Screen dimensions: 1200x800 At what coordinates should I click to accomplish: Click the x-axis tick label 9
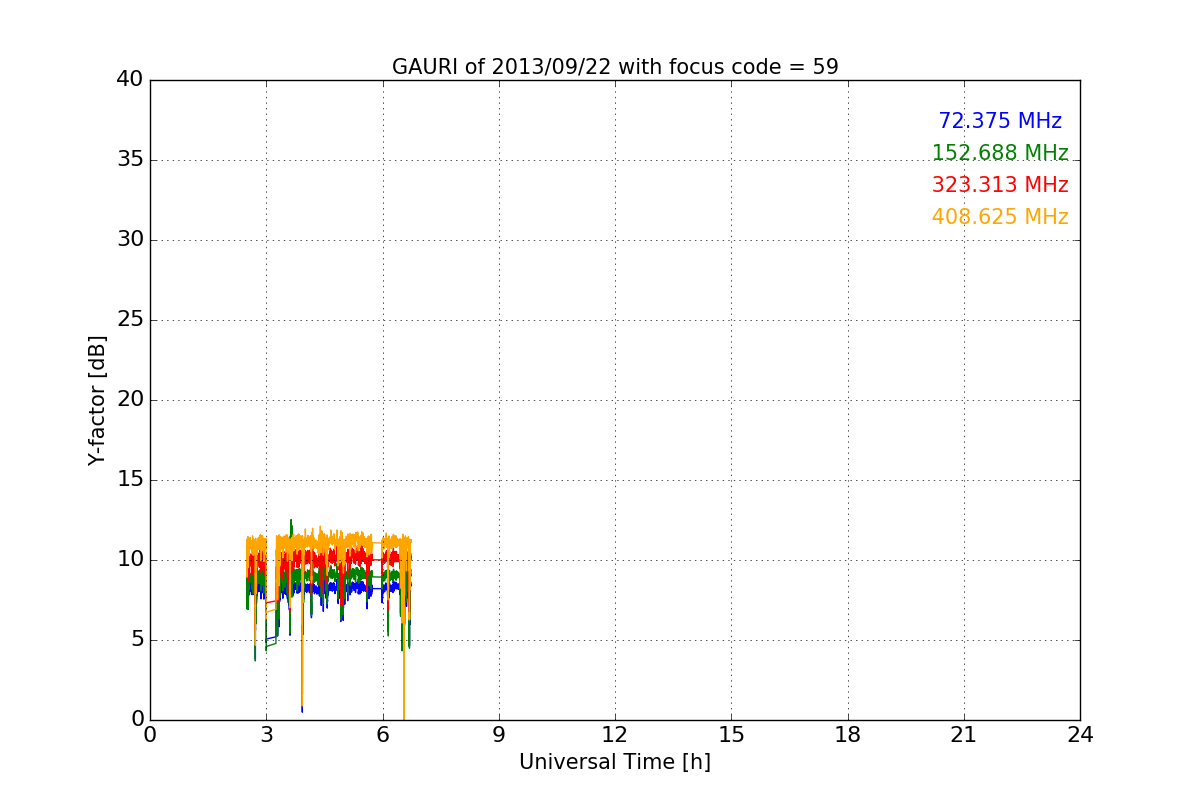[499, 735]
